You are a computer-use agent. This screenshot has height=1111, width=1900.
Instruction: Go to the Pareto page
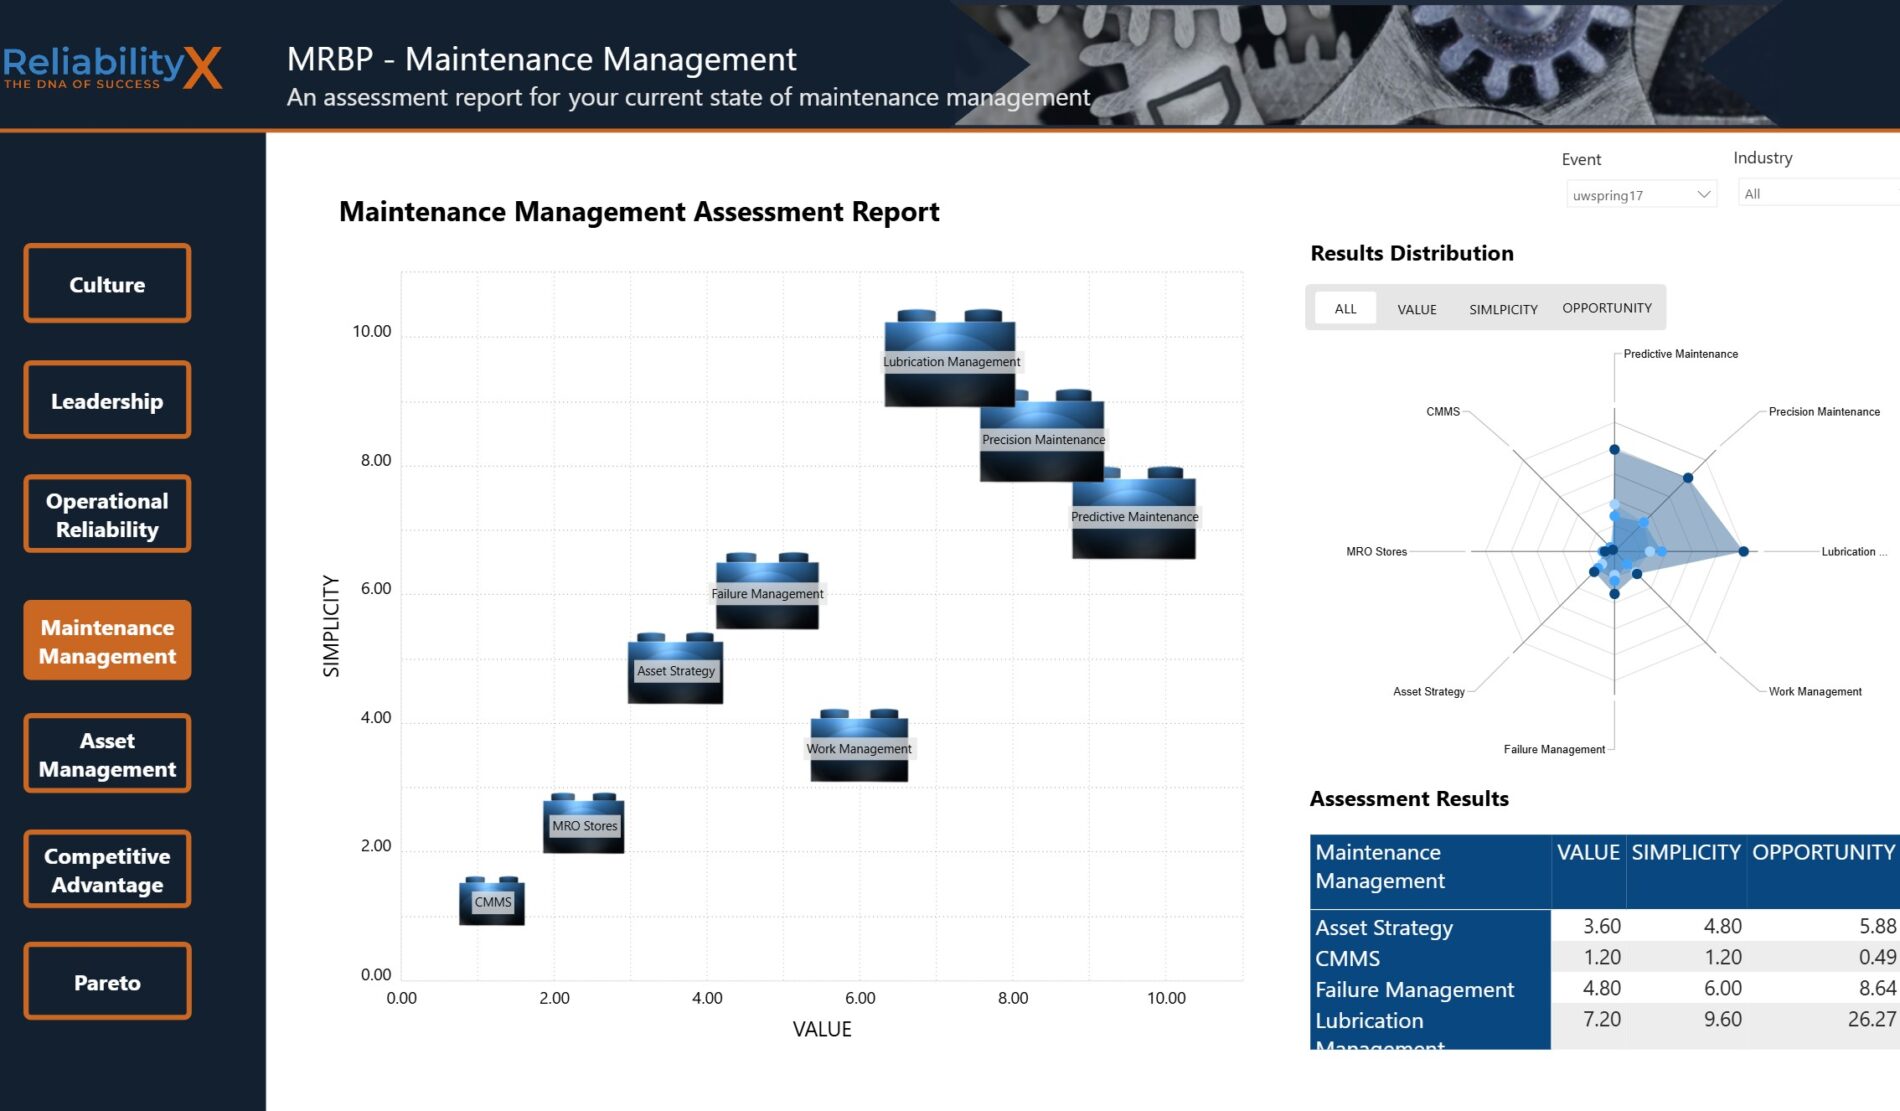tap(107, 982)
